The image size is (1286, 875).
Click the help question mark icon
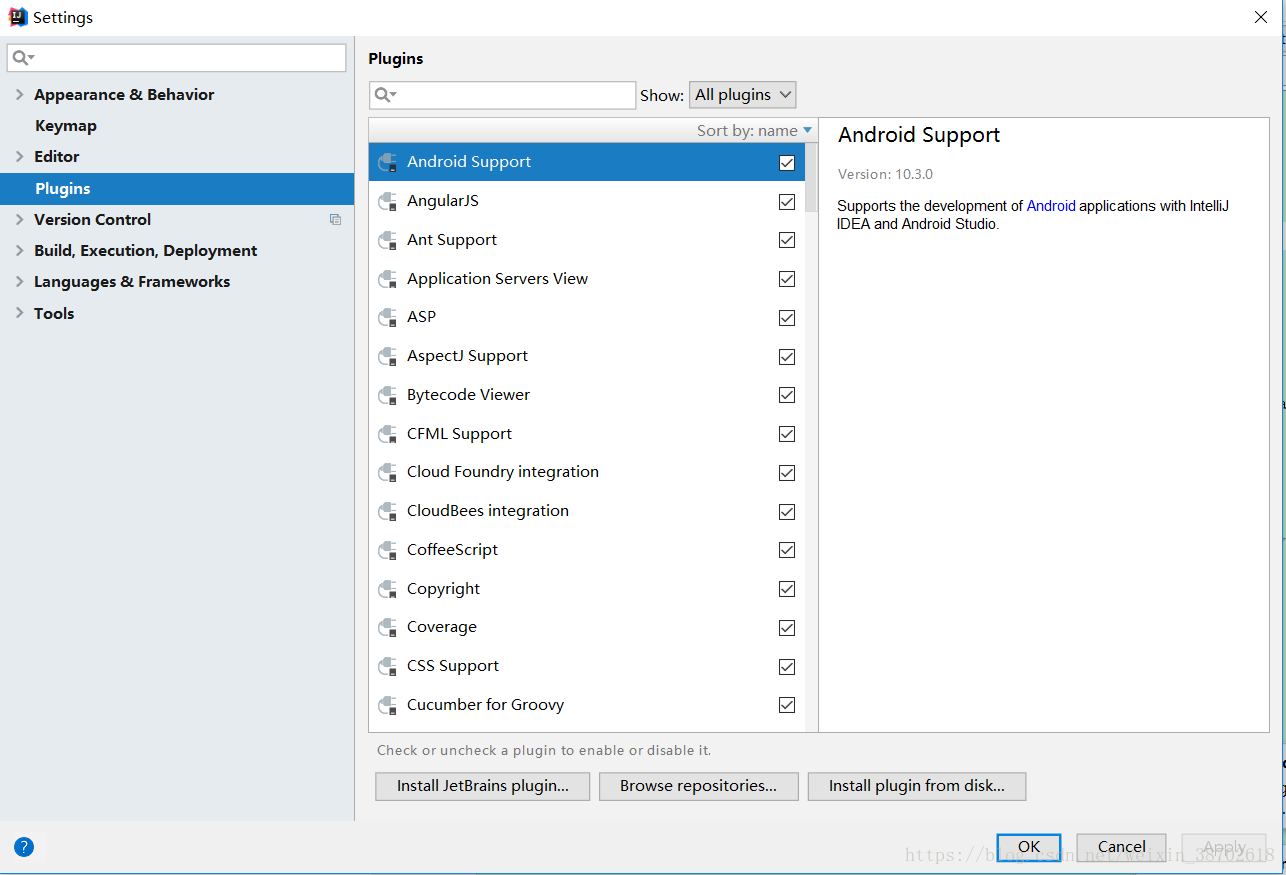[x=24, y=847]
